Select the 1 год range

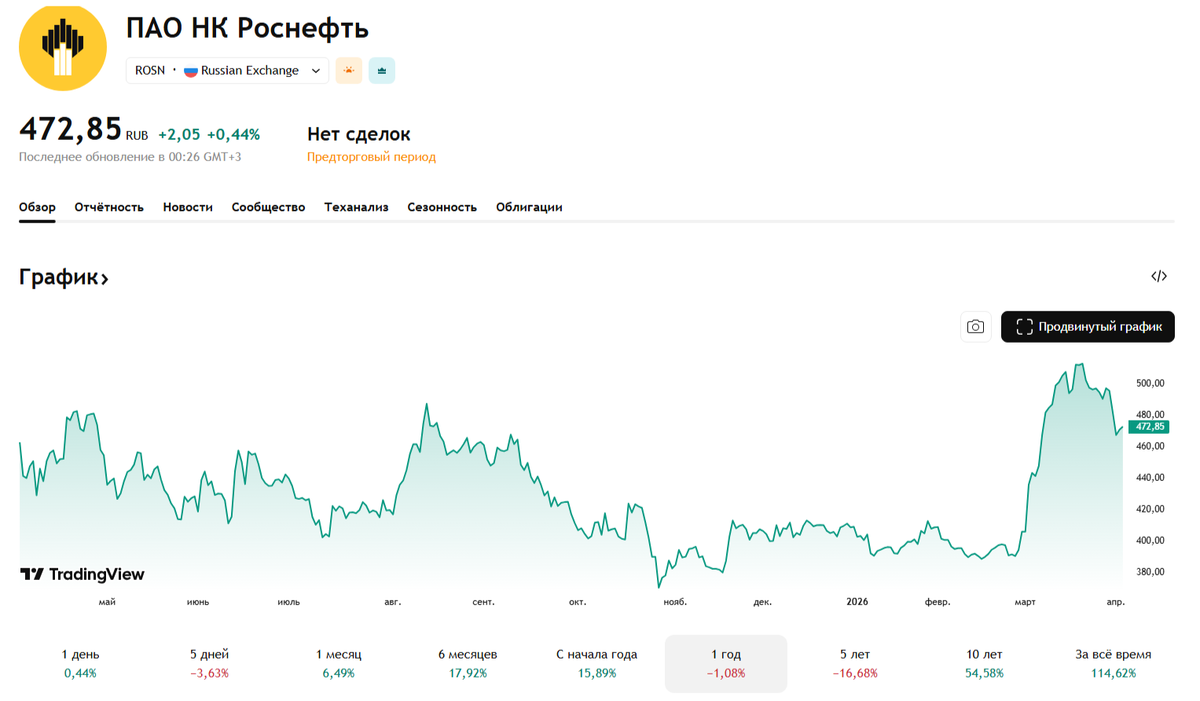coord(726,663)
